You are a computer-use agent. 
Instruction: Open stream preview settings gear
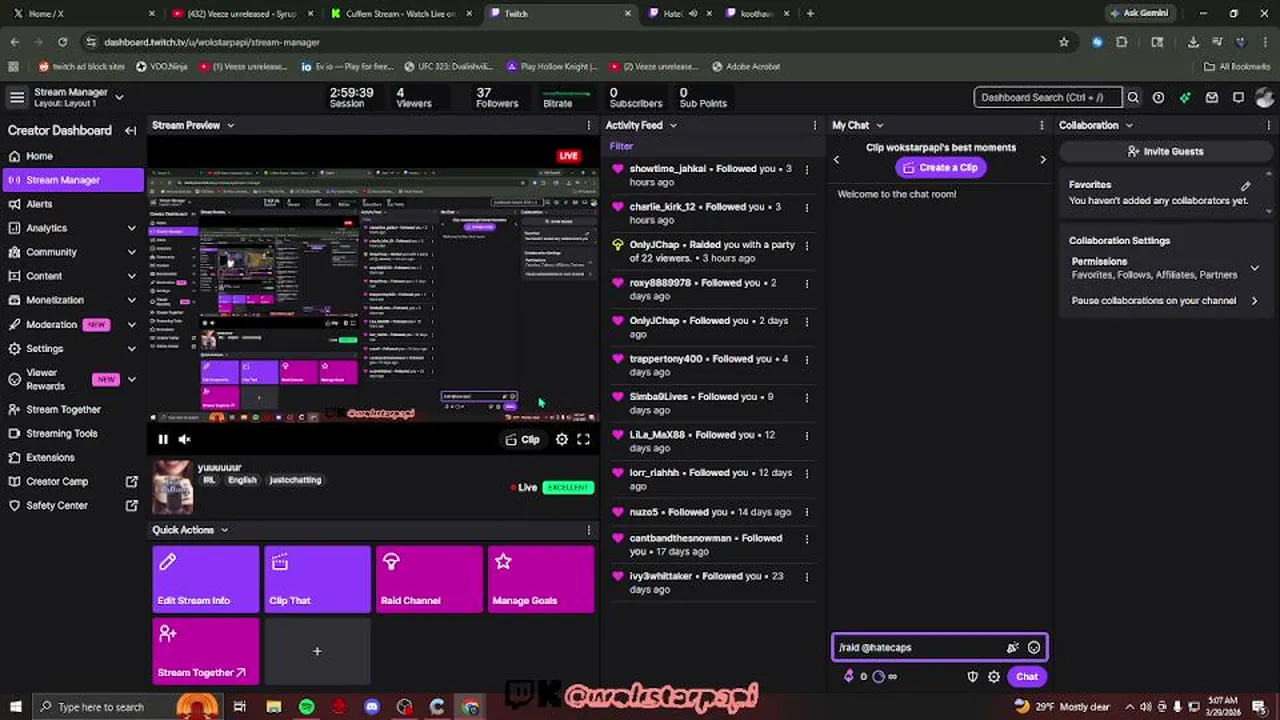coord(562,439)
